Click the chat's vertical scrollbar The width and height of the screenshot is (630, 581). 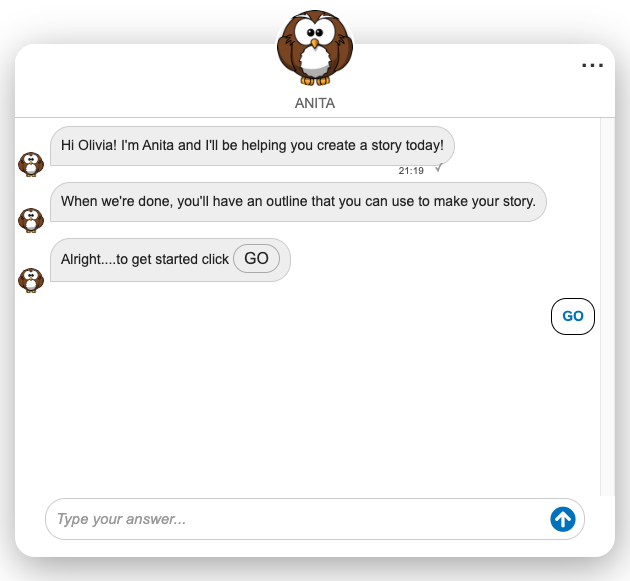click(x=607, y=300)
